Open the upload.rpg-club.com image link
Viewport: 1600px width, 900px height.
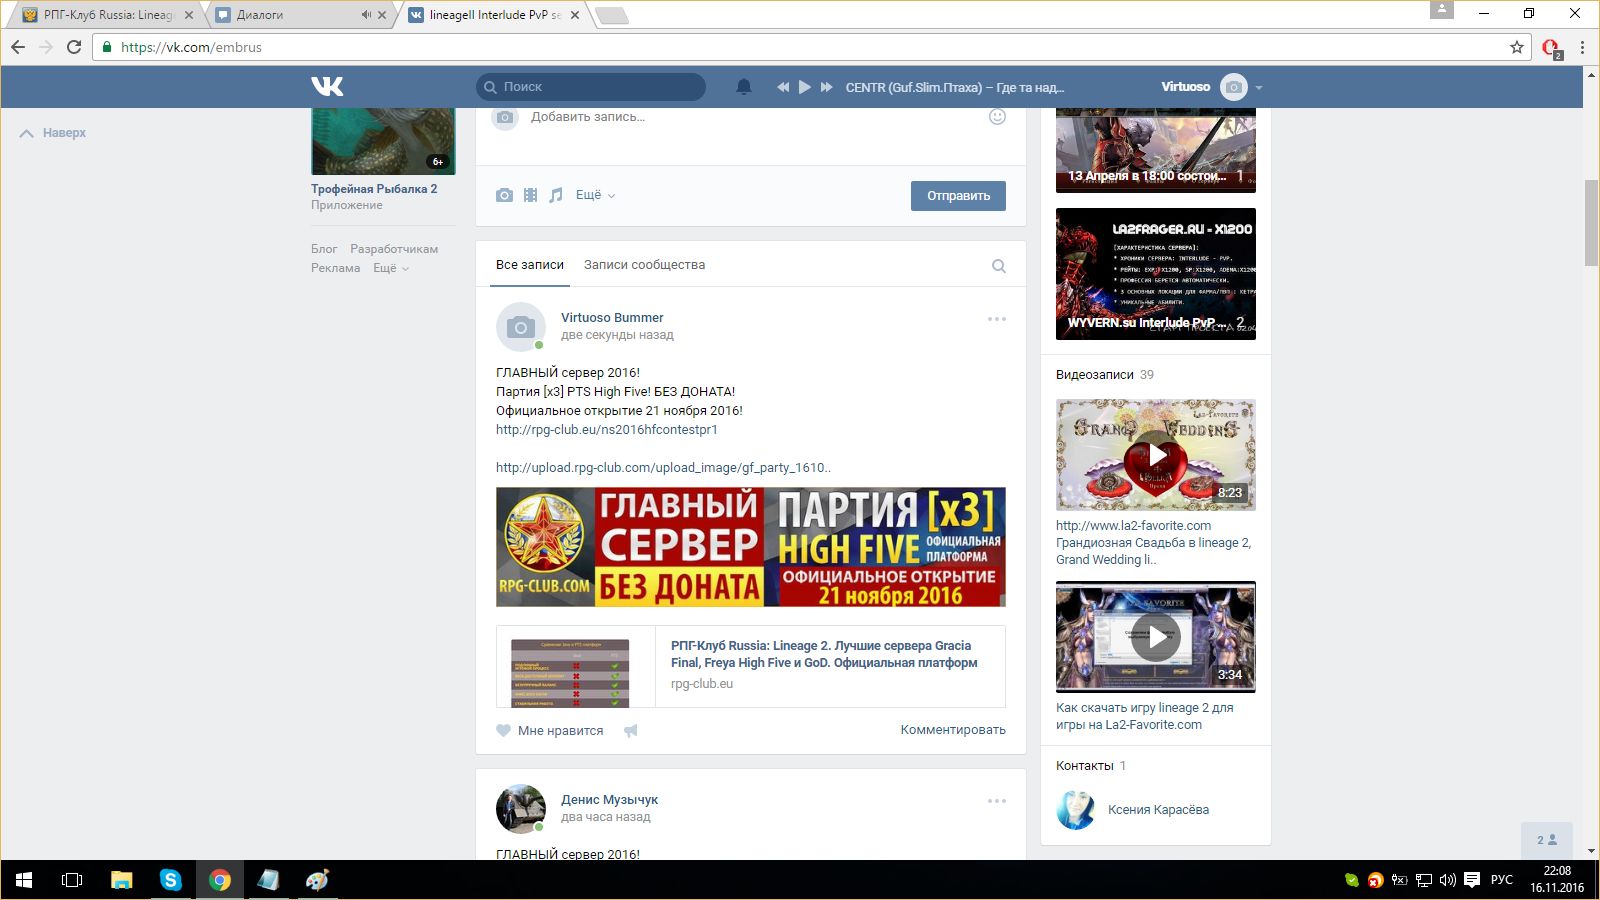(663, 468)
